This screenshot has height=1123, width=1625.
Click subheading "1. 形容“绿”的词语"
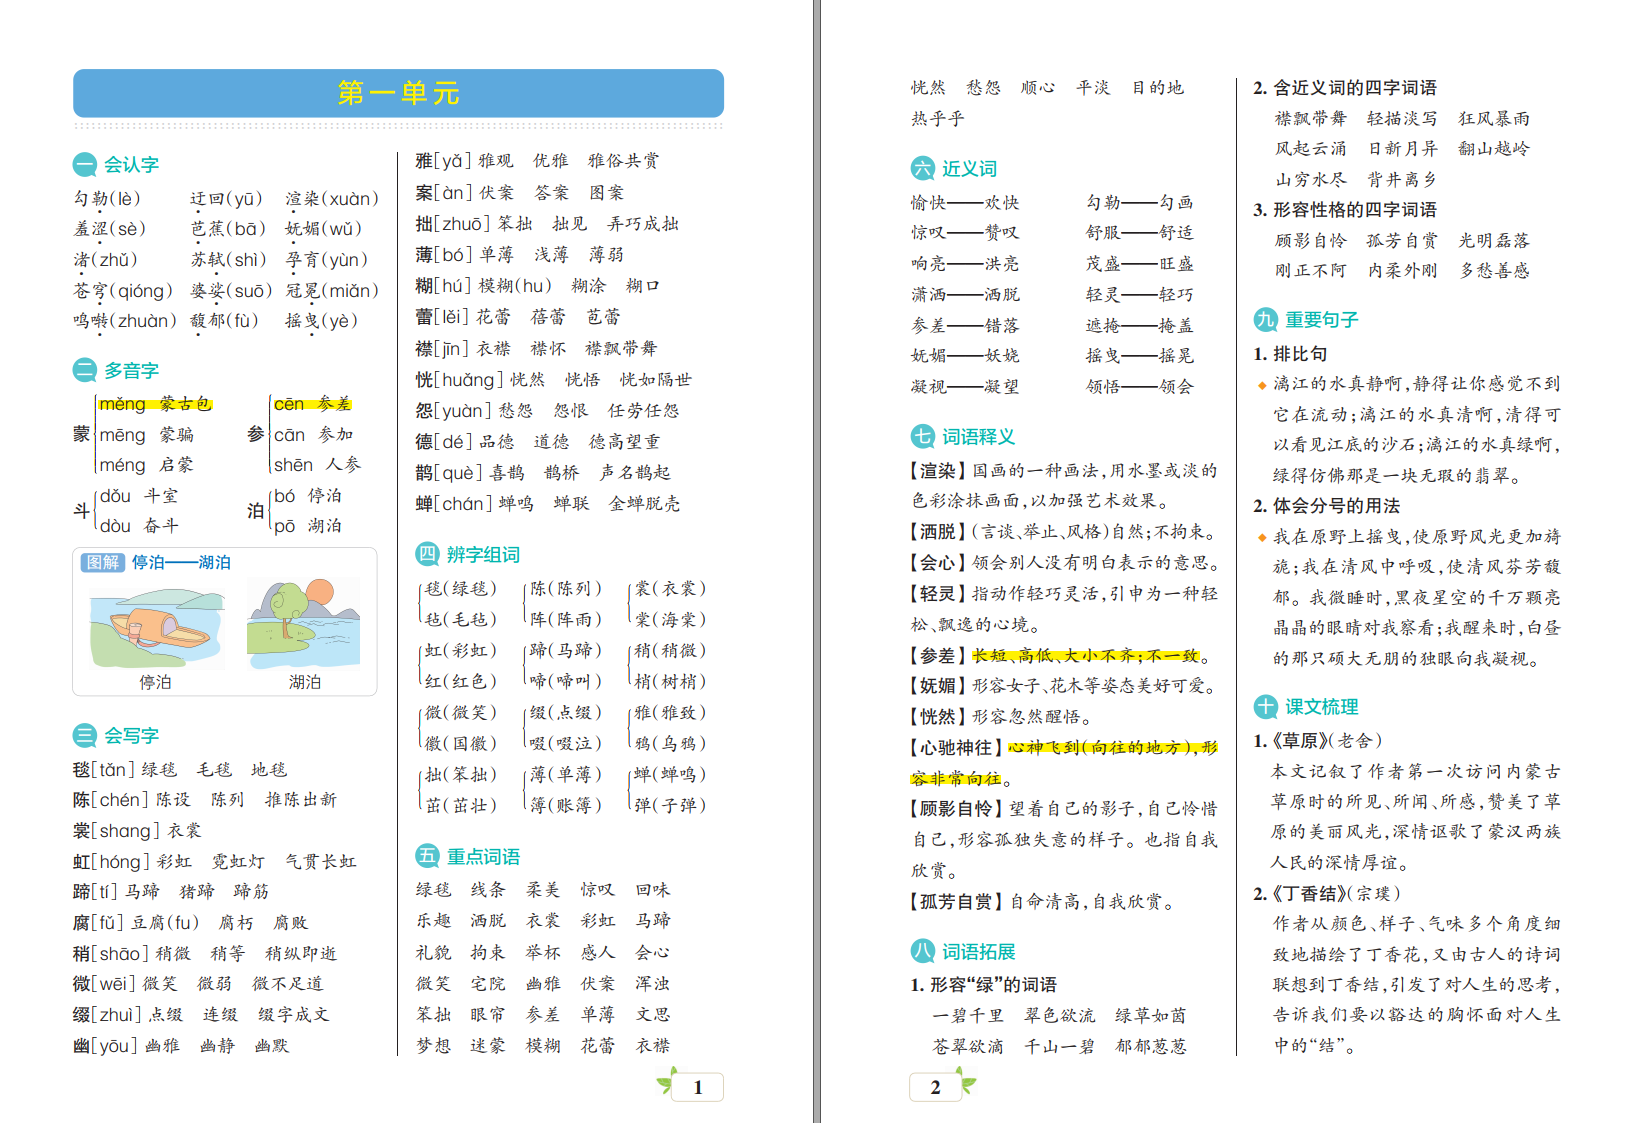click(x=984, y=985)
